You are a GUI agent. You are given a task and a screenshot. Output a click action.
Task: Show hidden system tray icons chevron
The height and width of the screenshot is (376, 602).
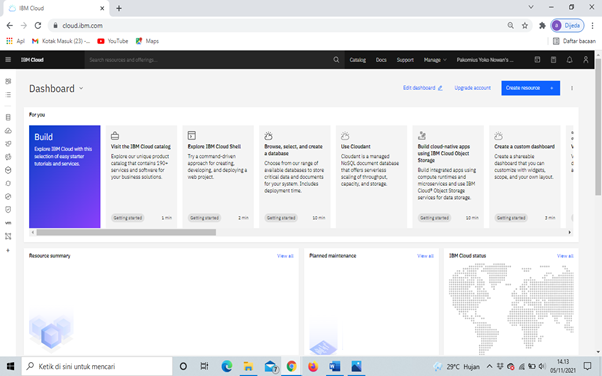tap(489, 366)
